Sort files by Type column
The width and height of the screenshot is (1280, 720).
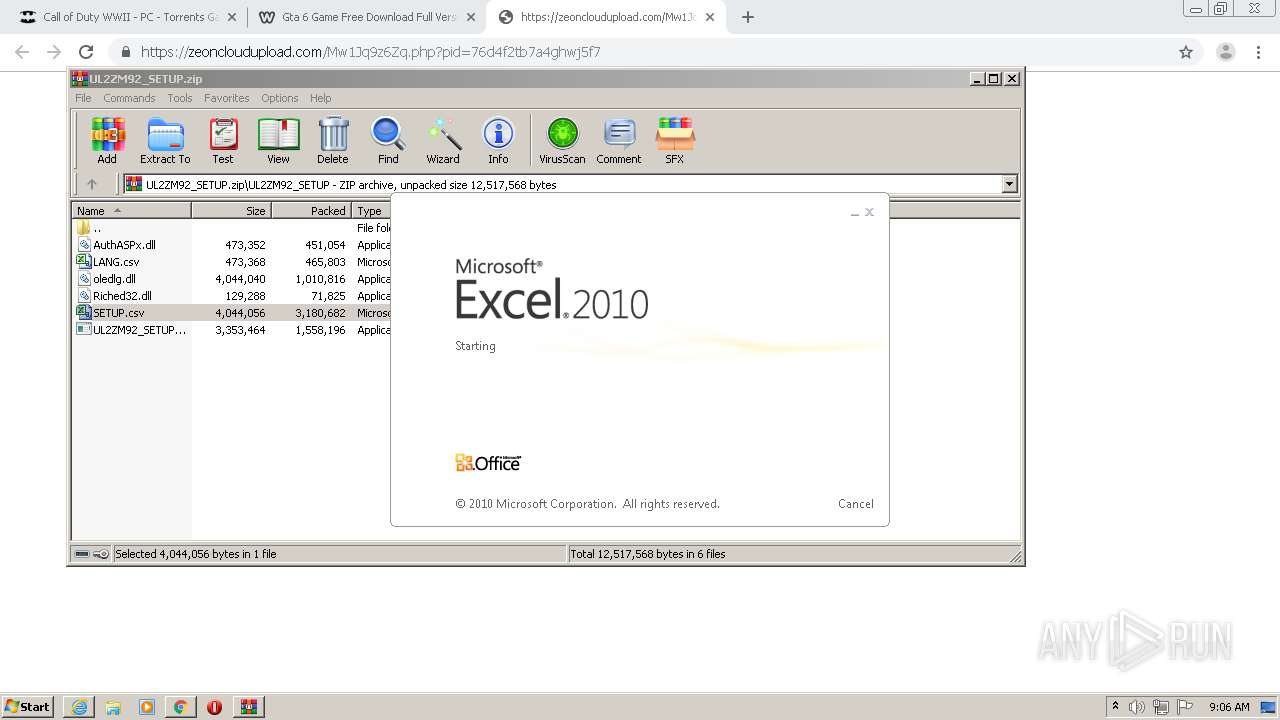tap(371, 211)
